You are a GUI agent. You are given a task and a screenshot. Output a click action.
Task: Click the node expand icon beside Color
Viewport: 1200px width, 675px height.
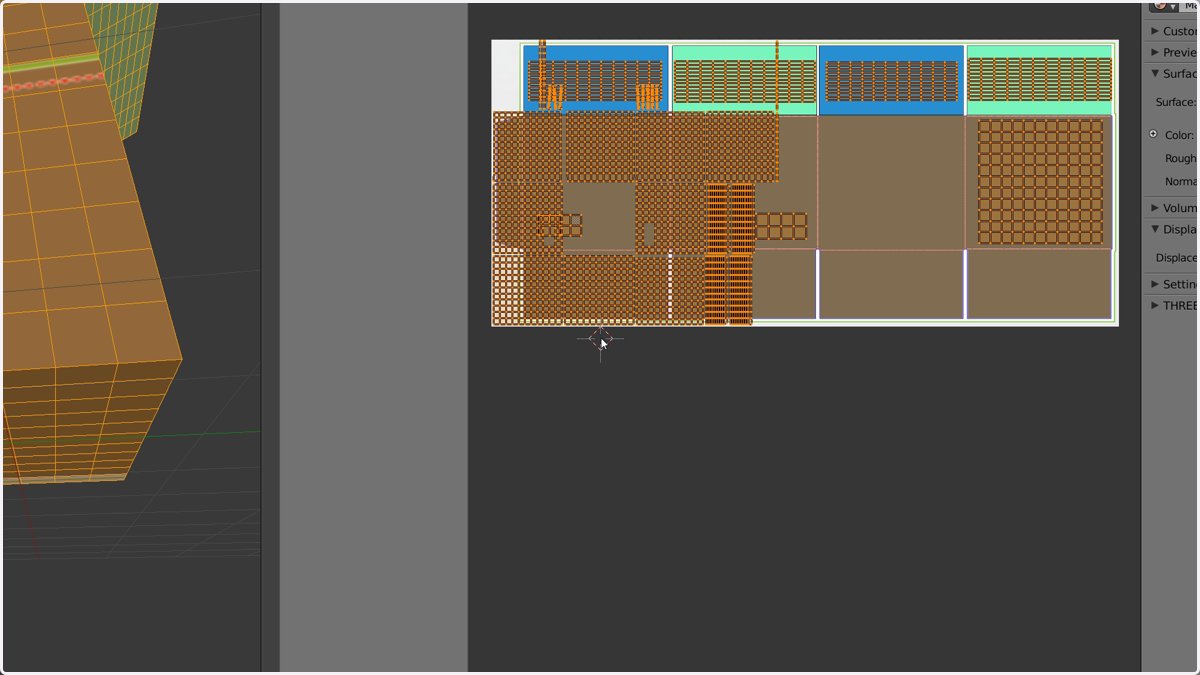pos(1153,134)
